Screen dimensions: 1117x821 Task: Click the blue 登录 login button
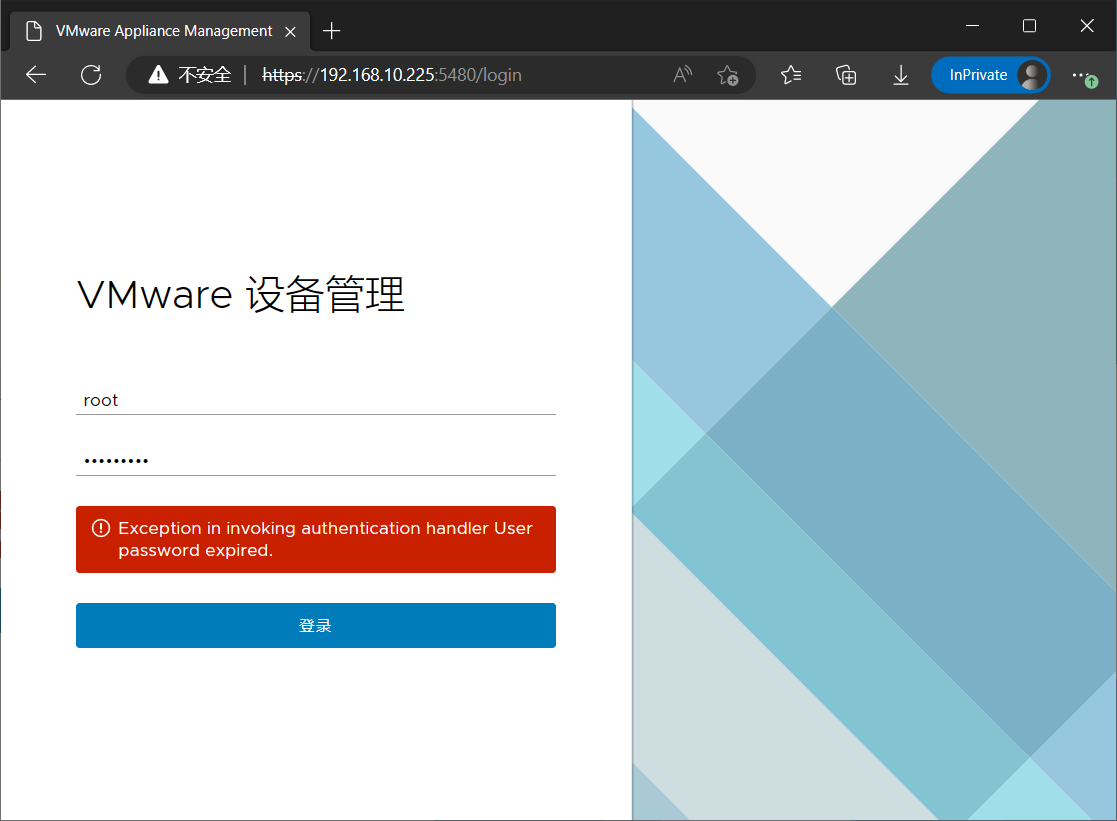pos(316,626)
